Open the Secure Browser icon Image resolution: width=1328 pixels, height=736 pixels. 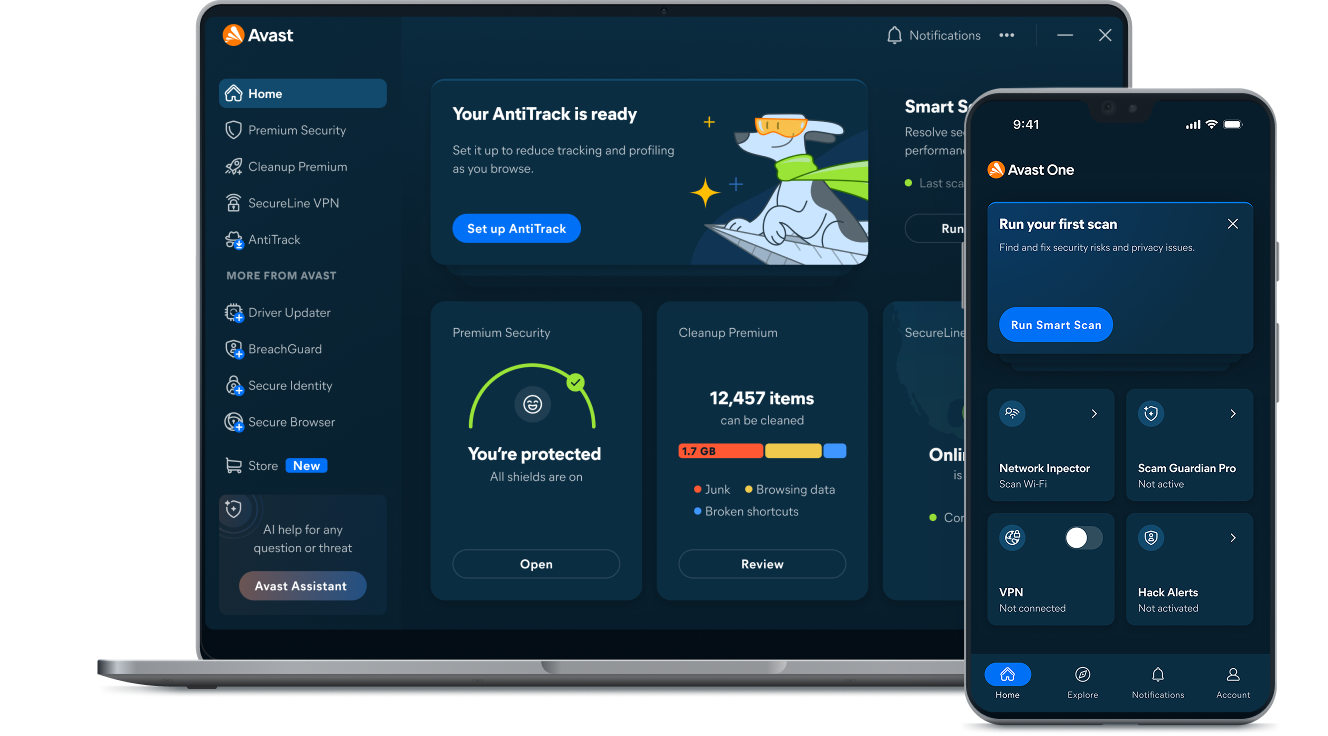pyautogui.click(x=233, y=421)
